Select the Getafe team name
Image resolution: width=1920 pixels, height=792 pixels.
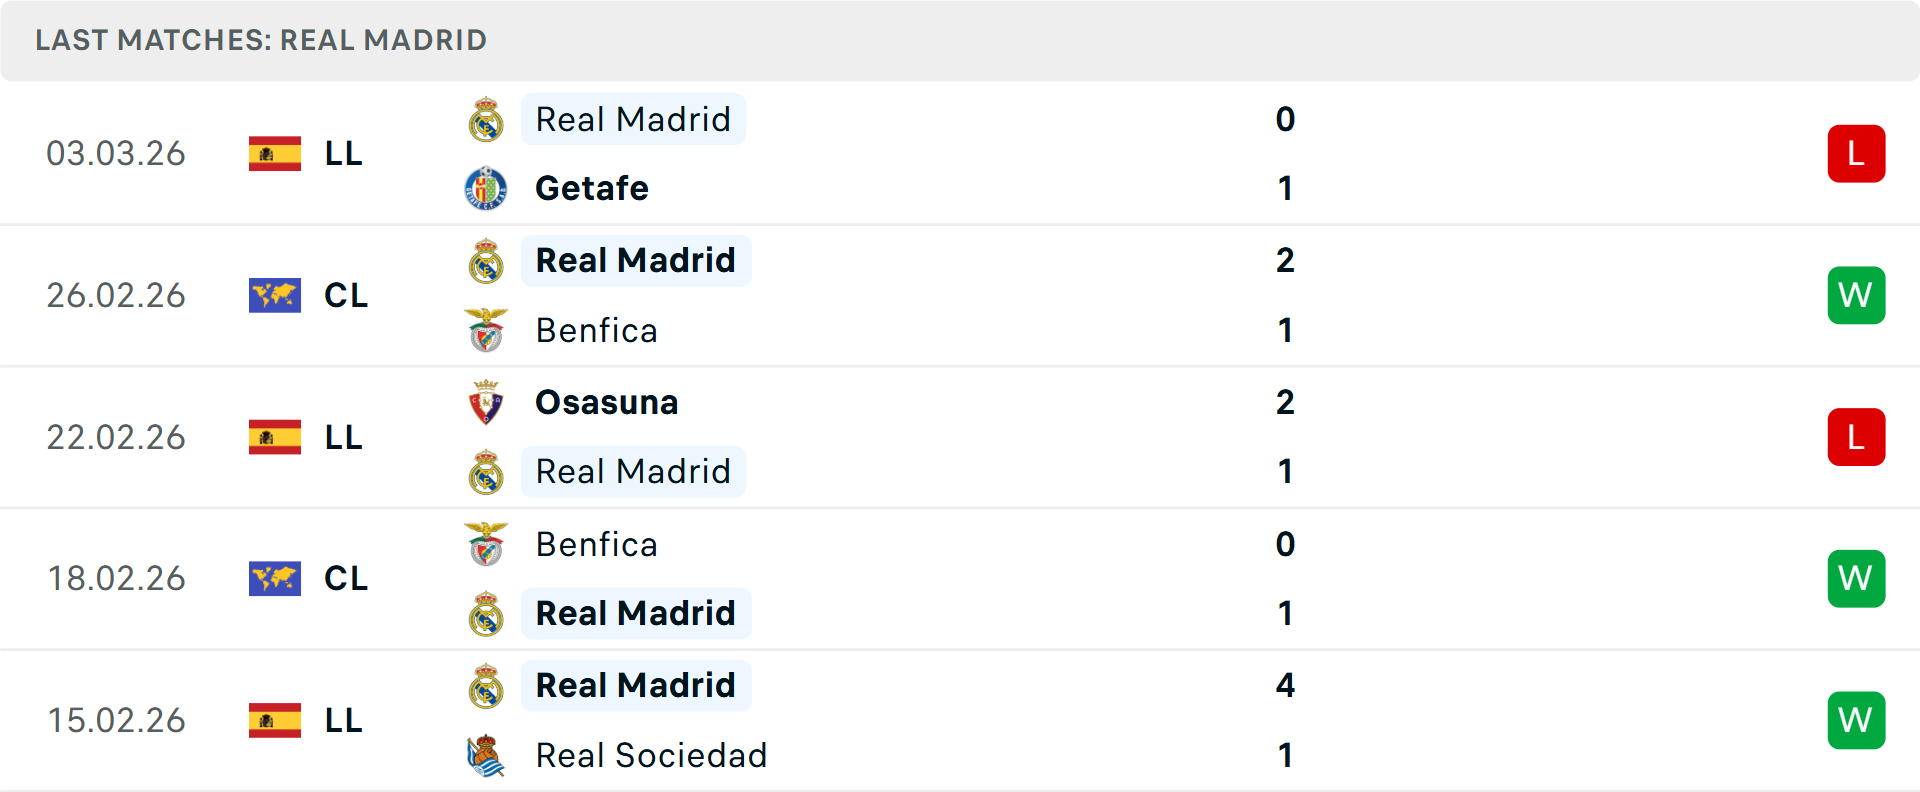click(592, 188)
